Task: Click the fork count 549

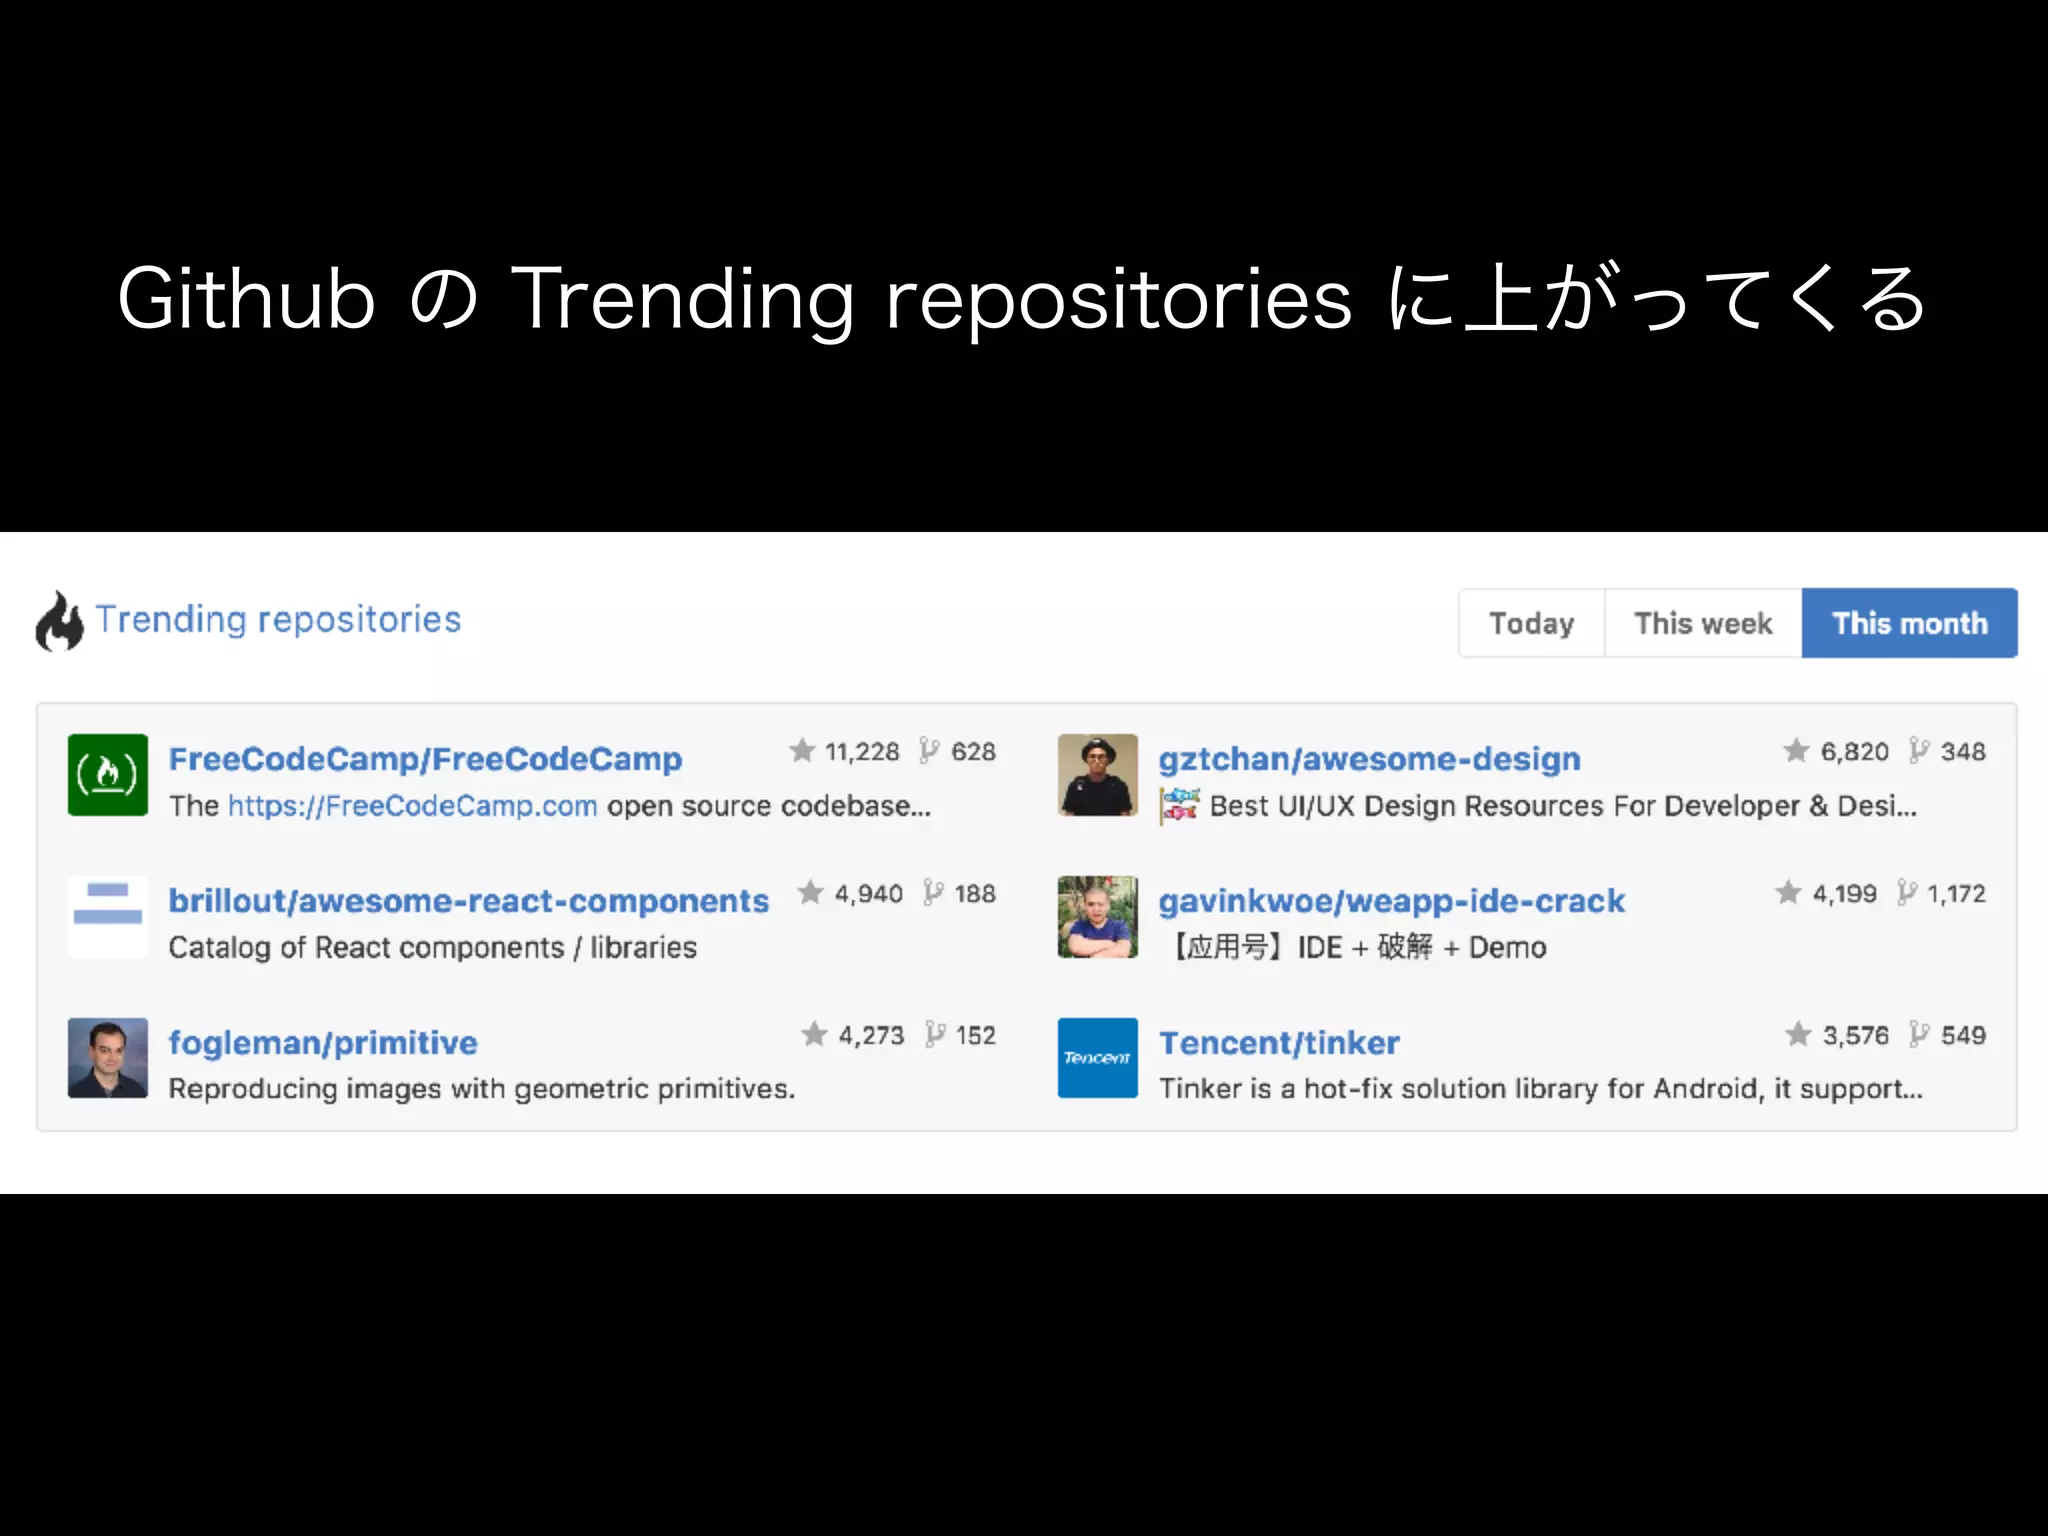Action: point(1963,1036)
